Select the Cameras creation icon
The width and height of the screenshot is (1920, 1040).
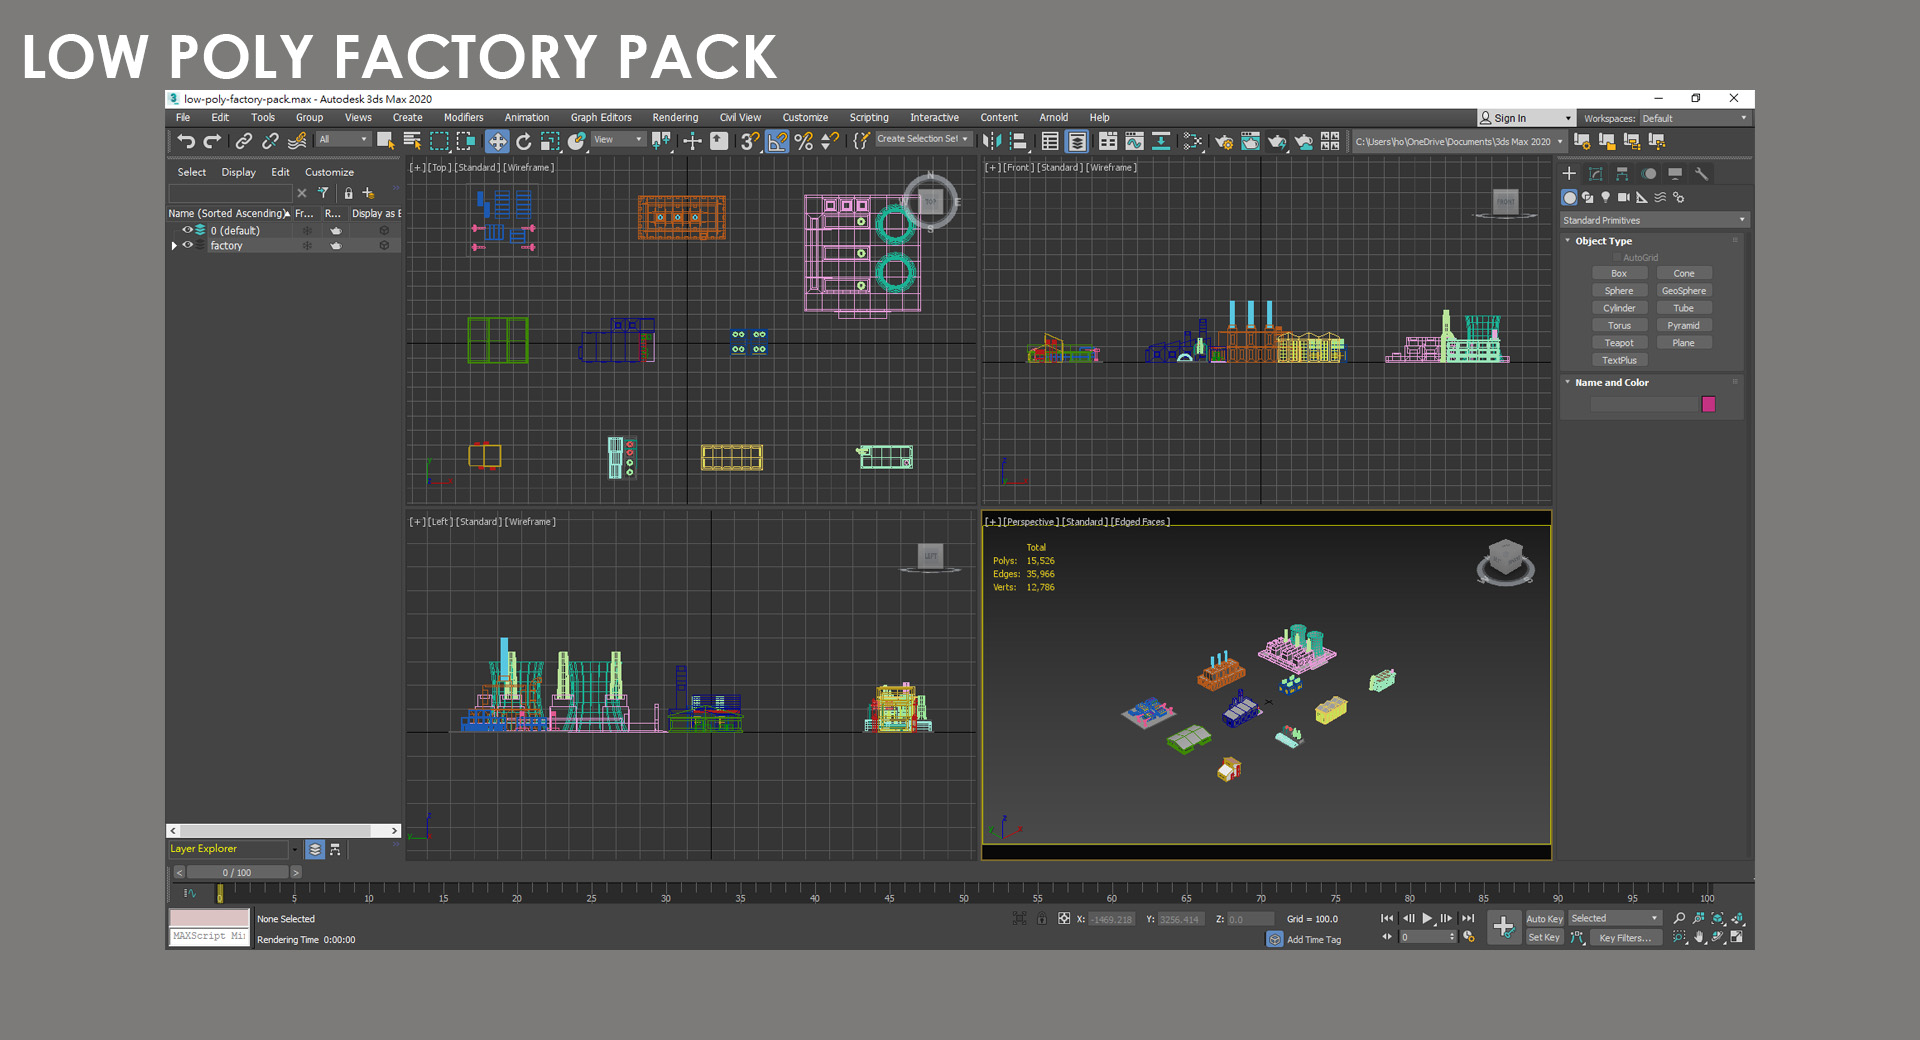pyautogui.click(x=1623, y=198)
